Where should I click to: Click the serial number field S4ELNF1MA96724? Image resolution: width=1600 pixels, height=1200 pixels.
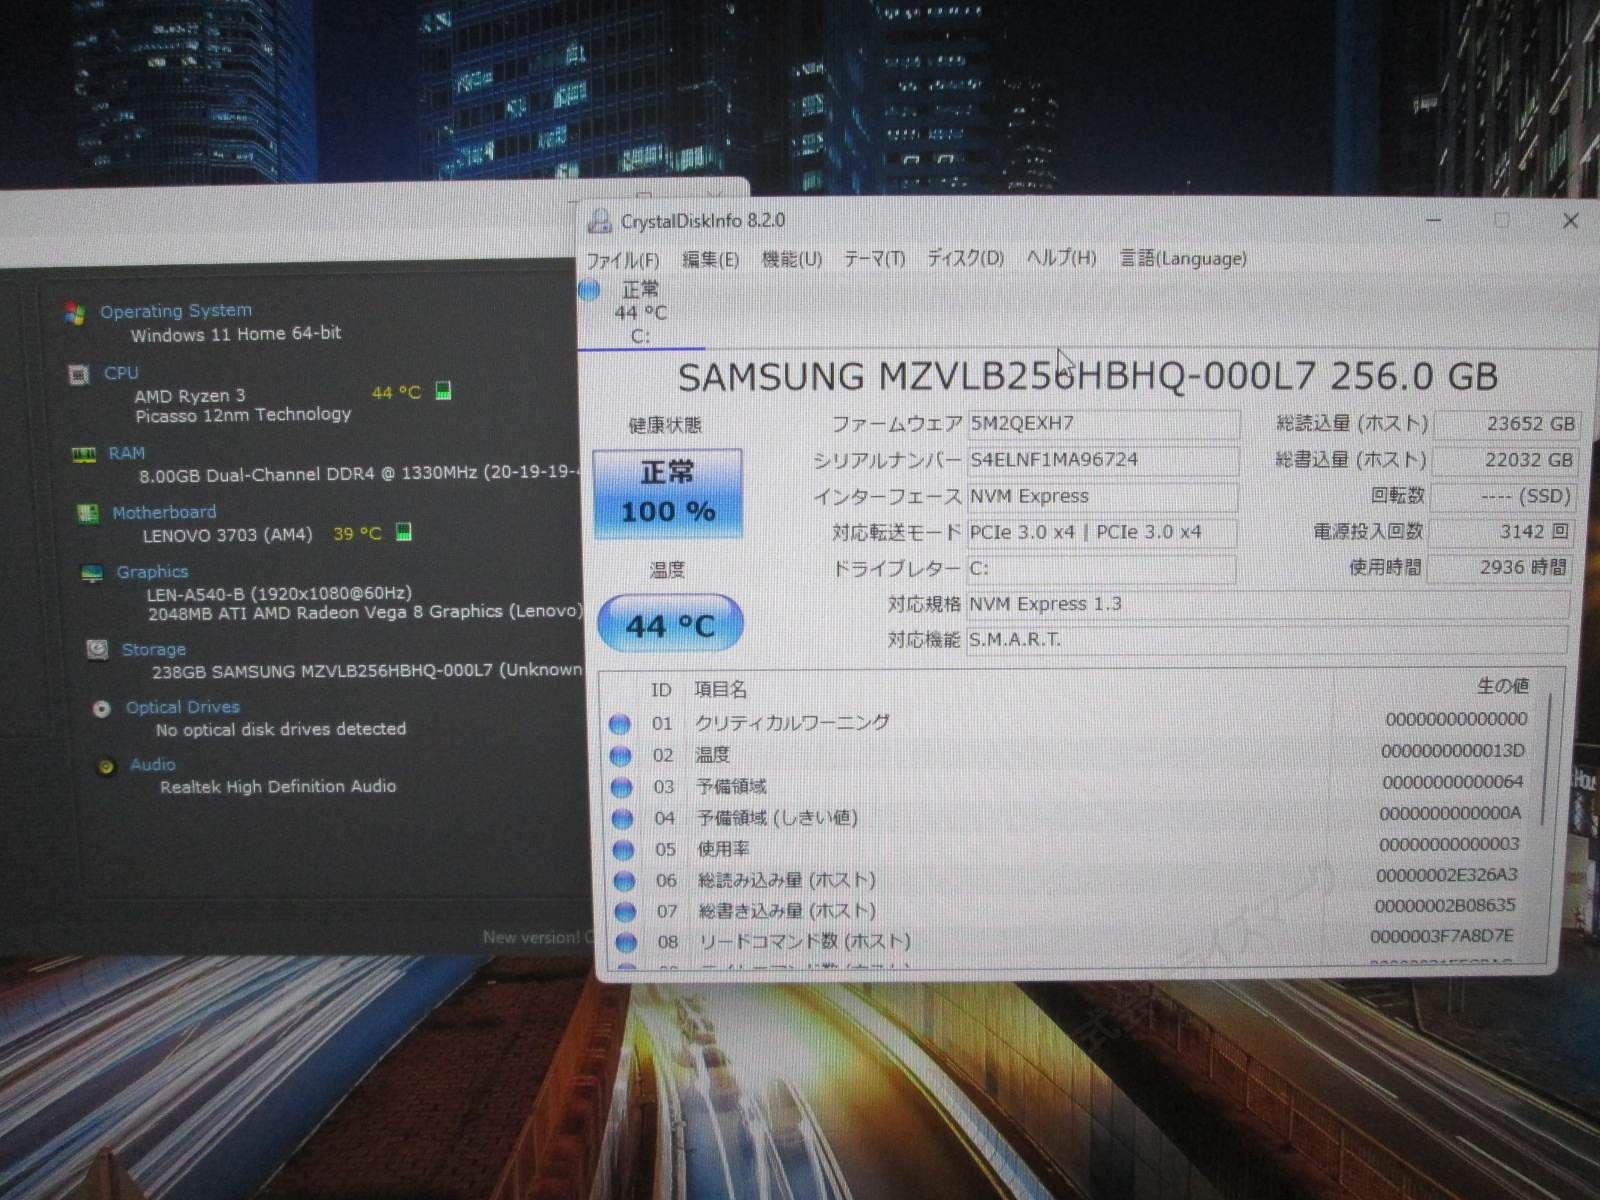pyautogui.click(x=1103, y=461)
